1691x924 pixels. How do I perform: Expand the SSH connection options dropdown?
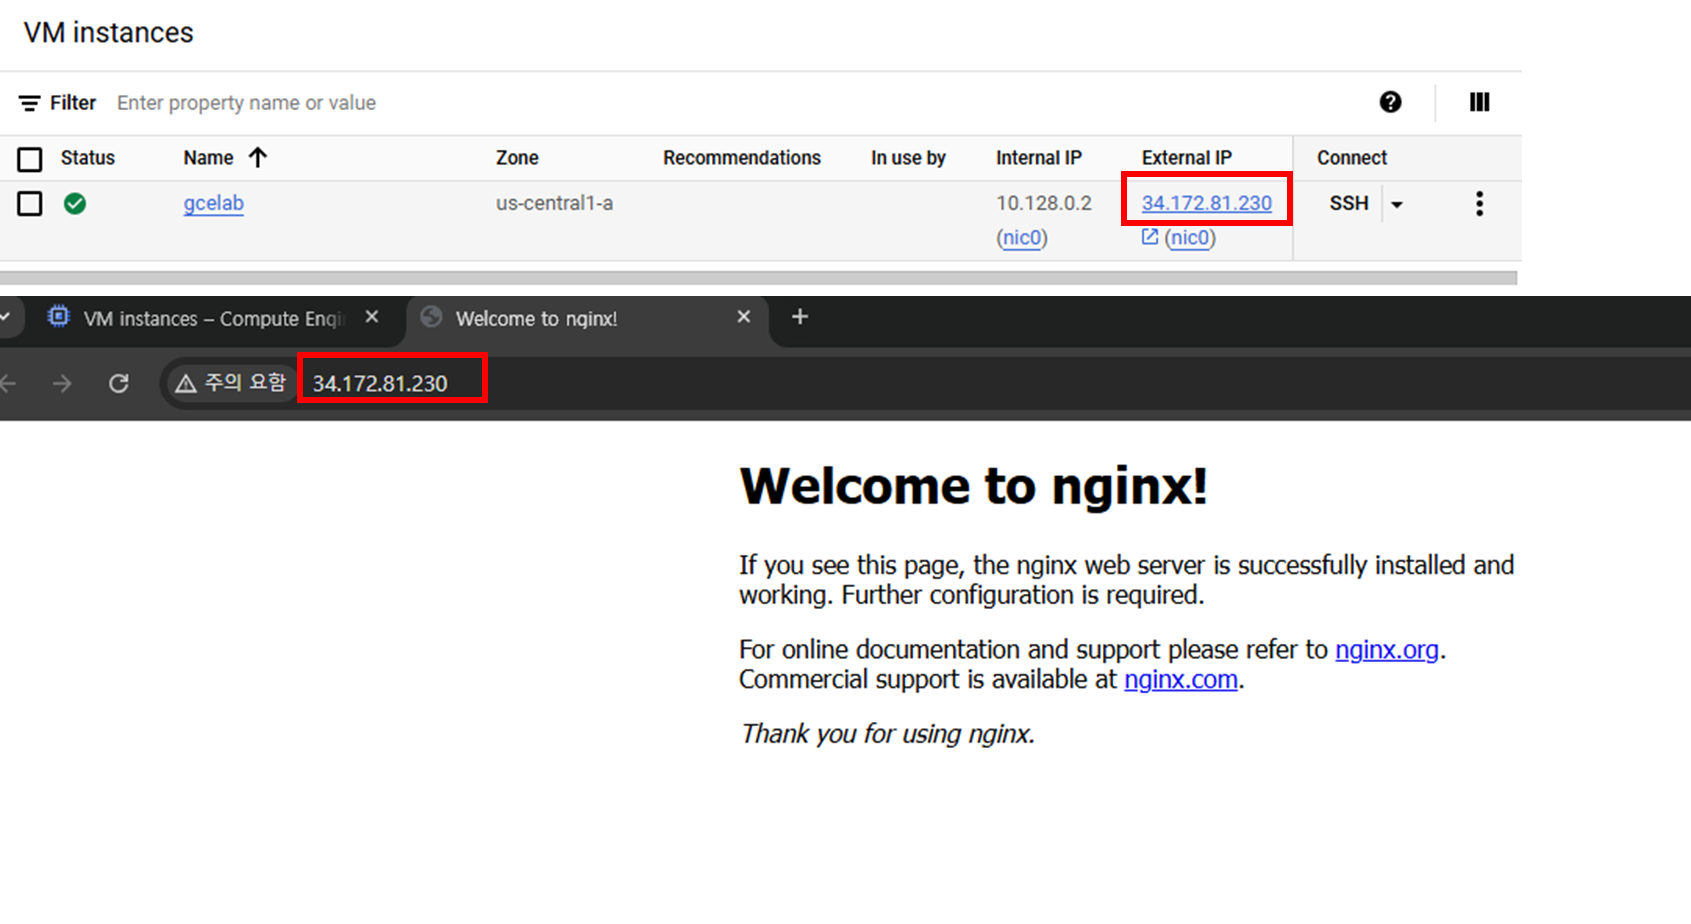click(1397, 205)
